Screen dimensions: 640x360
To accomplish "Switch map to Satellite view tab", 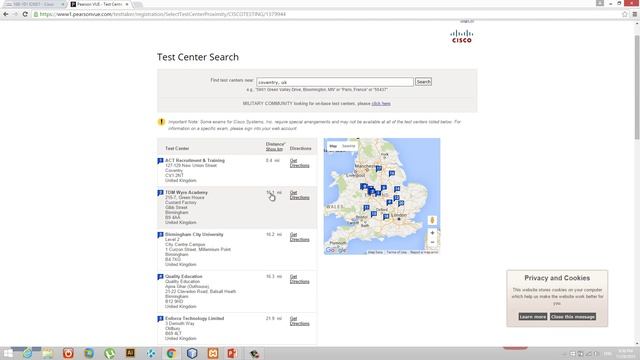I will click(x=348, y=146).
